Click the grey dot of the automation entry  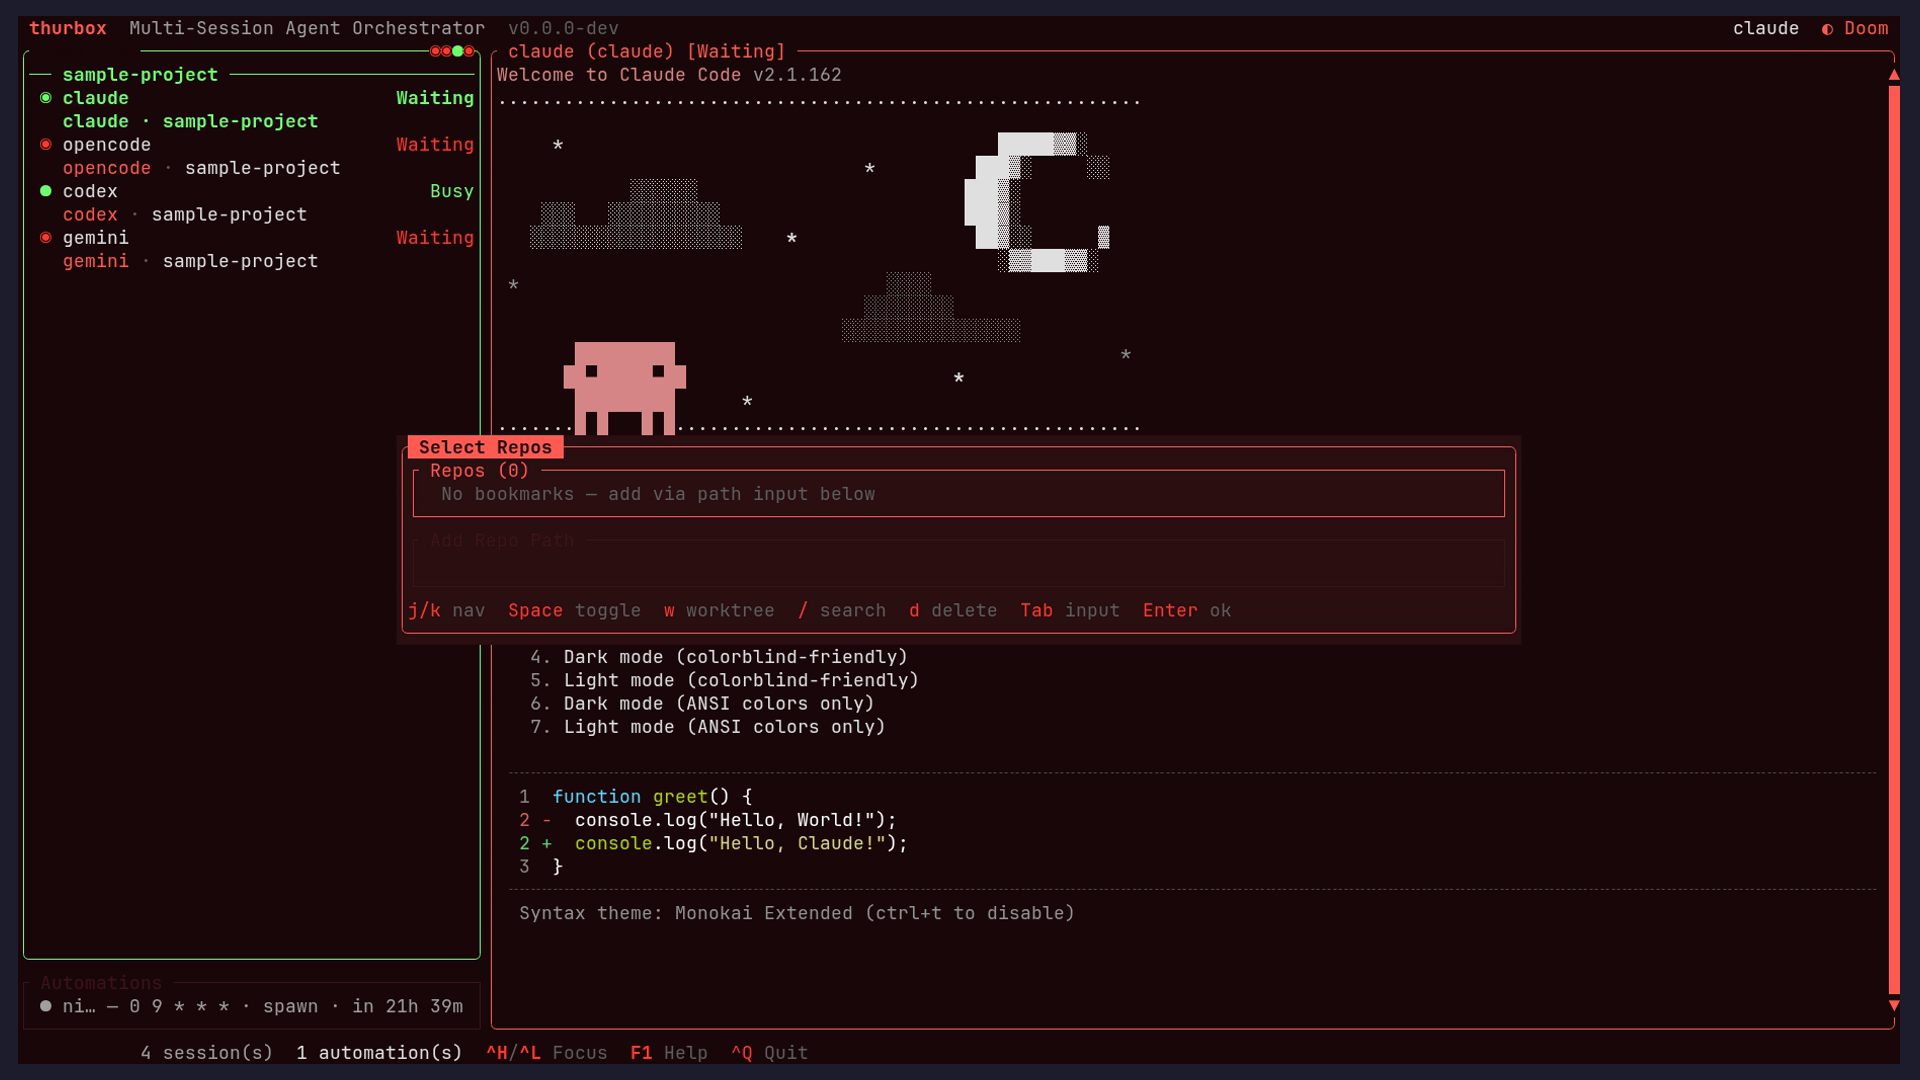(x=45, y=1007)
